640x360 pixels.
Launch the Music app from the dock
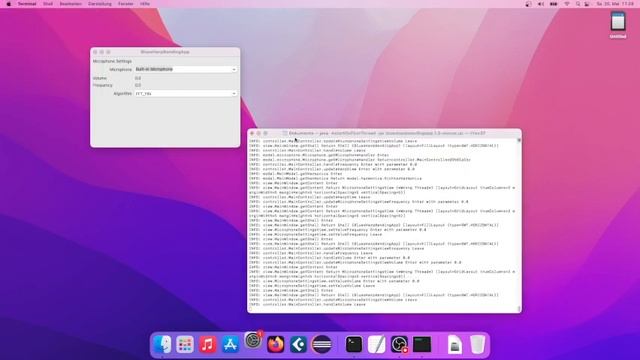click(208, 344)
